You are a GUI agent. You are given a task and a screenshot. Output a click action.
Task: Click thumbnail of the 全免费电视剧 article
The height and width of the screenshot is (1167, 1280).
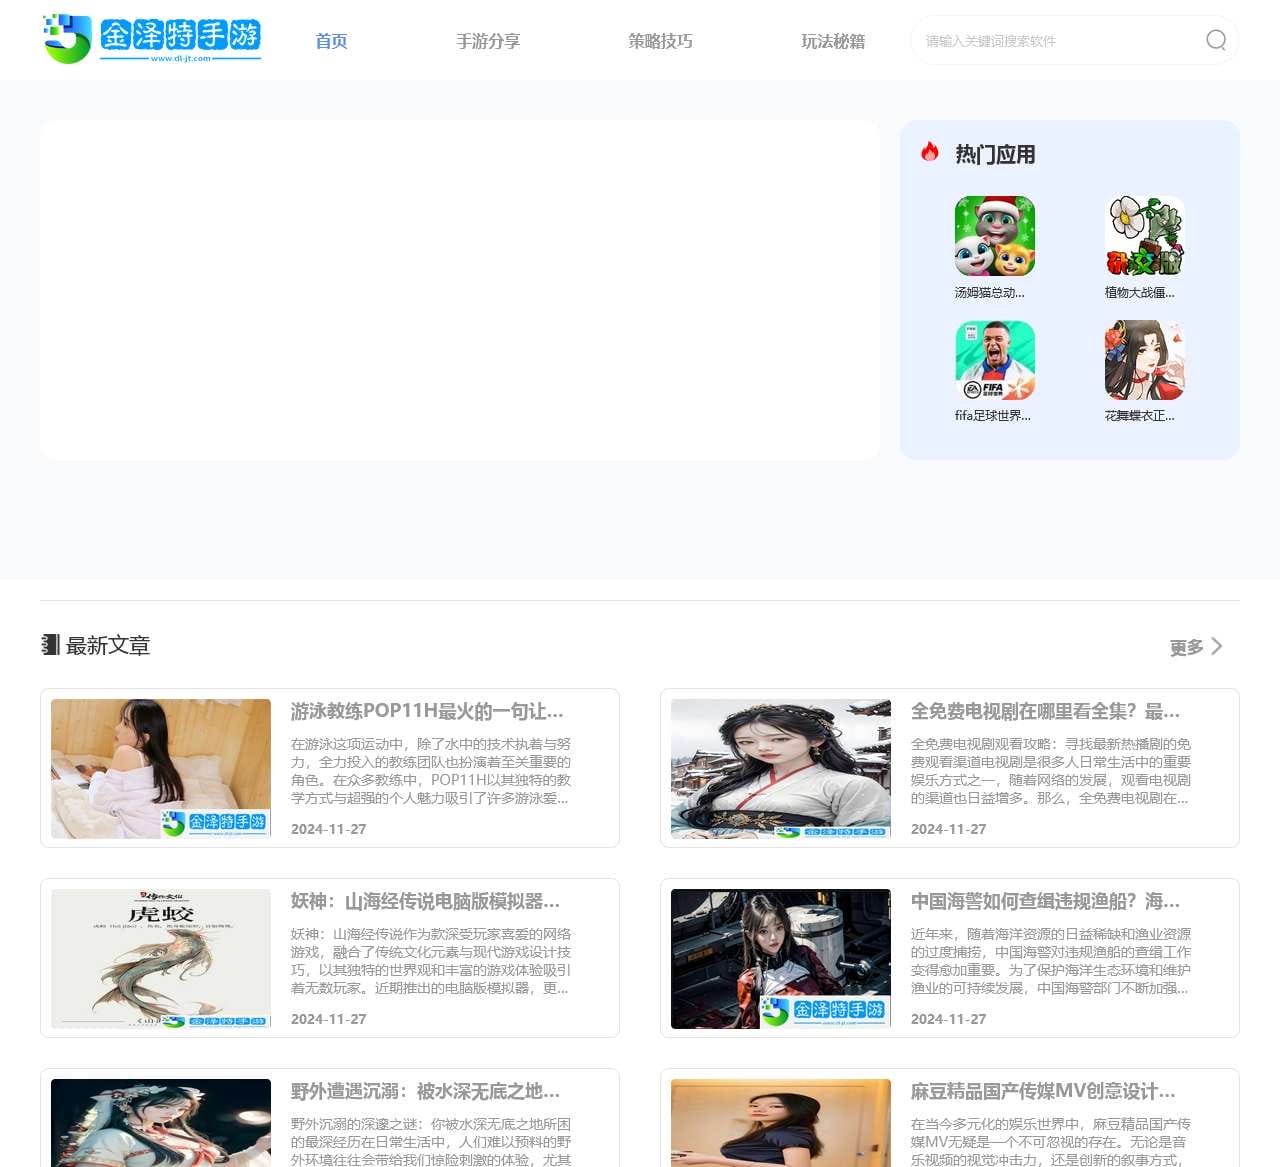(781, 768)
